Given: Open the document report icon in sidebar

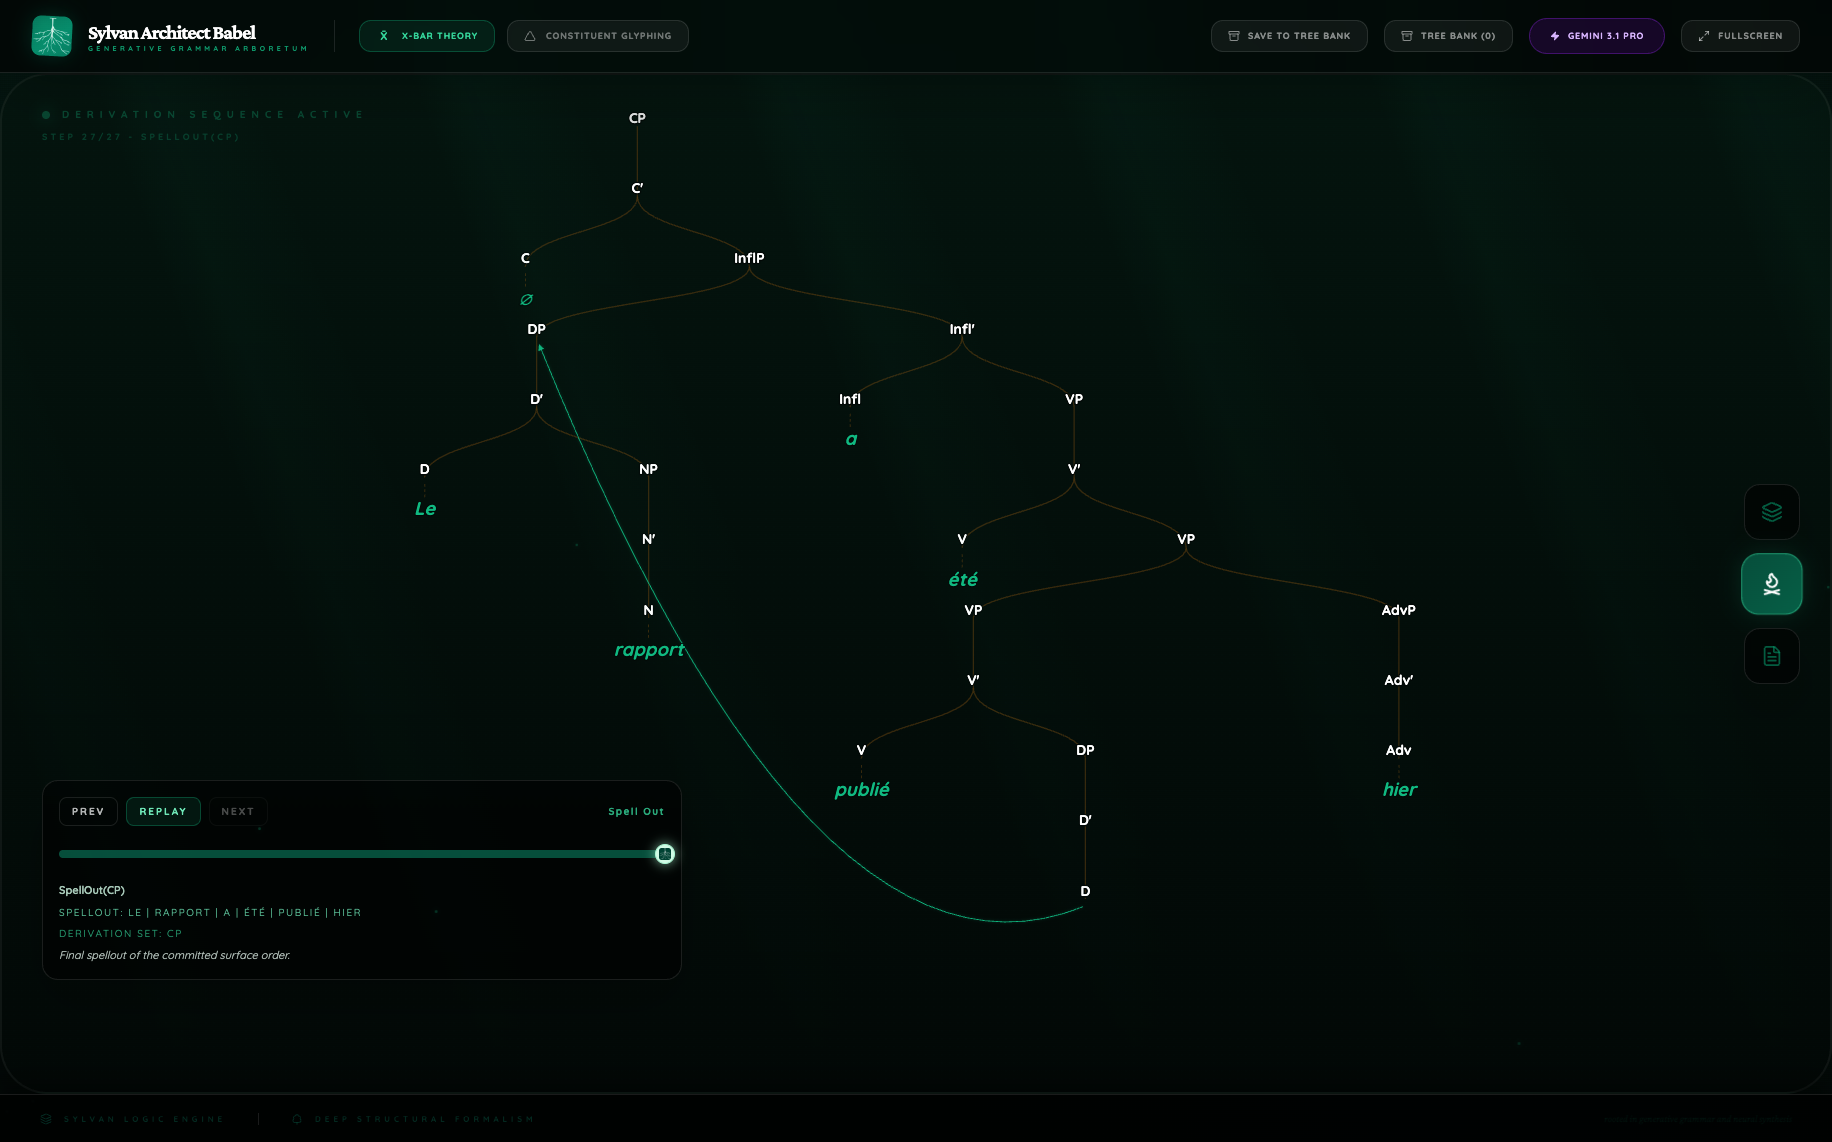Looking at the screenshot, I should [1771, 656].
